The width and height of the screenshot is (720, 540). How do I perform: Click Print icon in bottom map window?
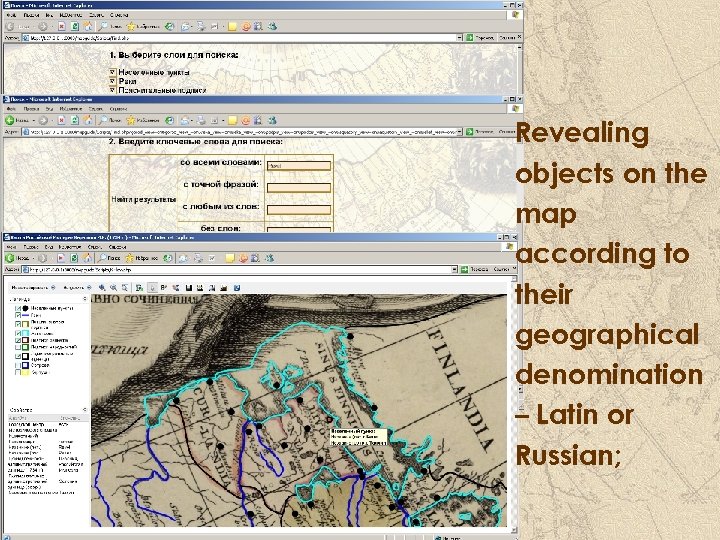[x=198, y=258]
